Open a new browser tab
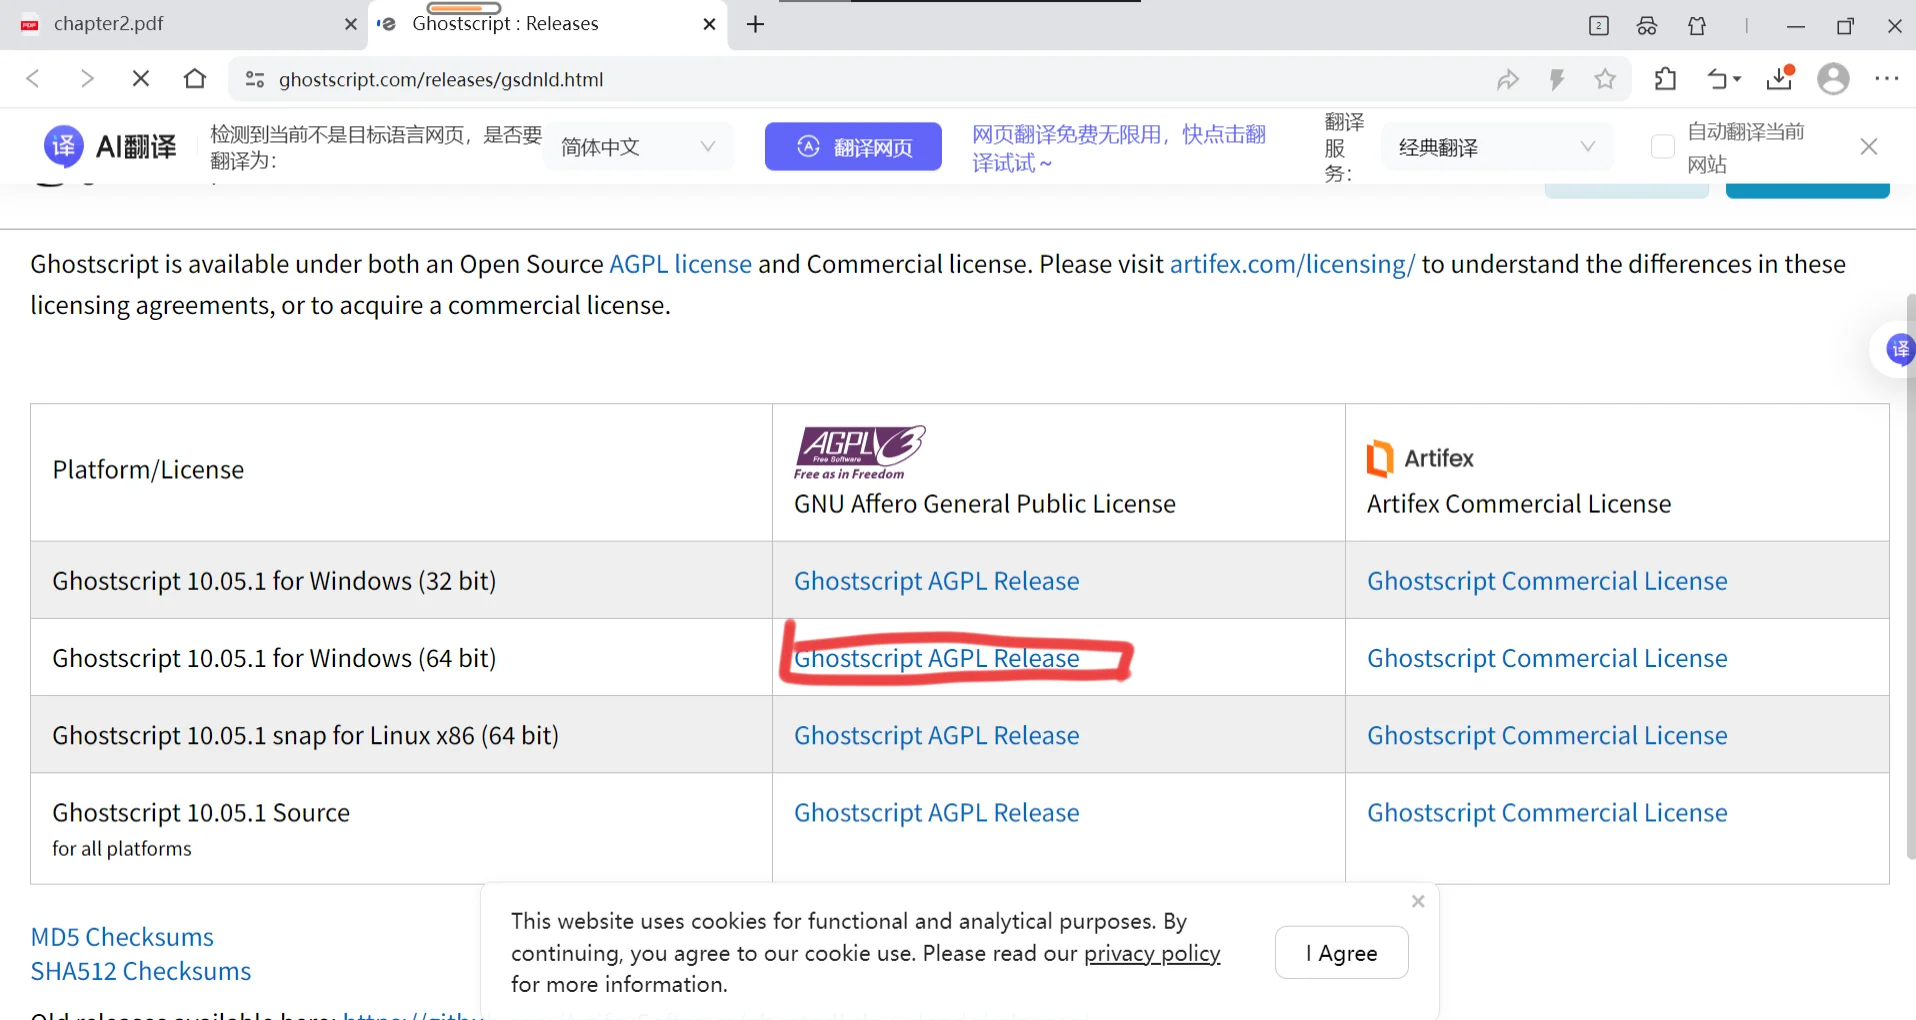 click(x=756, y=24)
